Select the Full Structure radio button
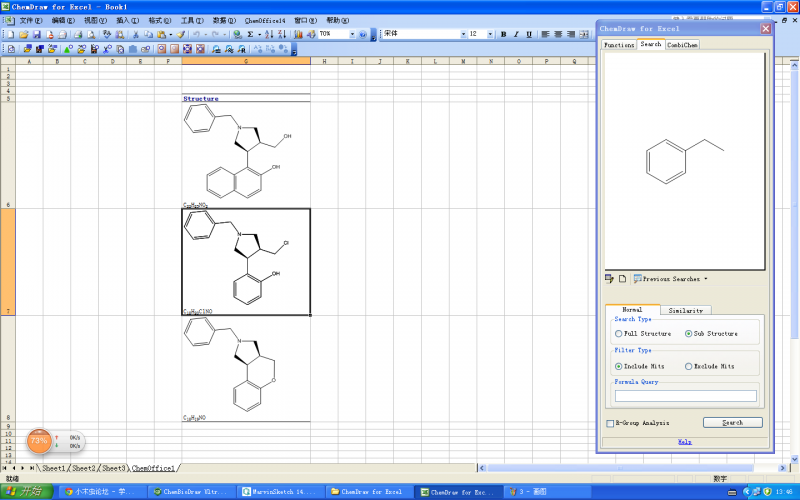The image size is (800, 500). coord(619,333)
